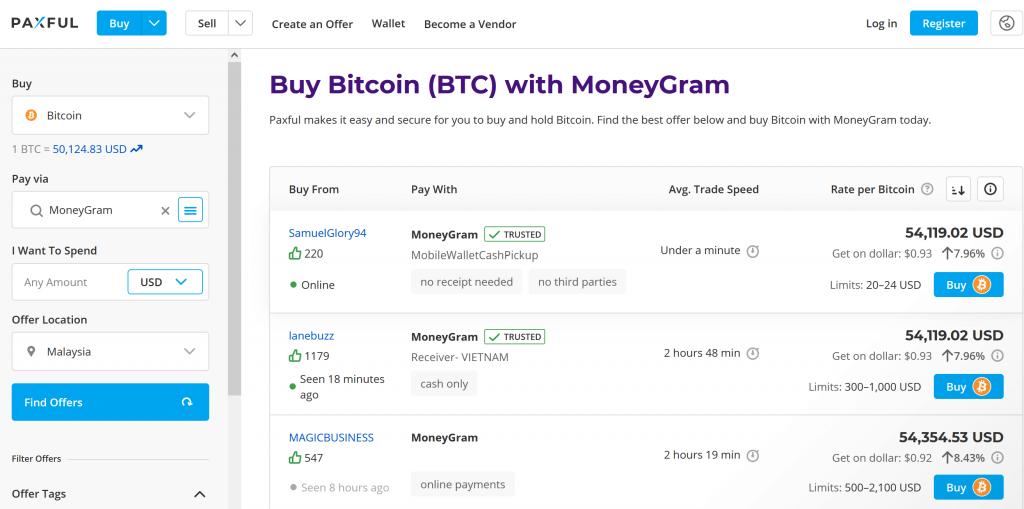Click the clock icon beside Under a minute
This screenshot has width=1024, height=509.
tap(753, 251)
